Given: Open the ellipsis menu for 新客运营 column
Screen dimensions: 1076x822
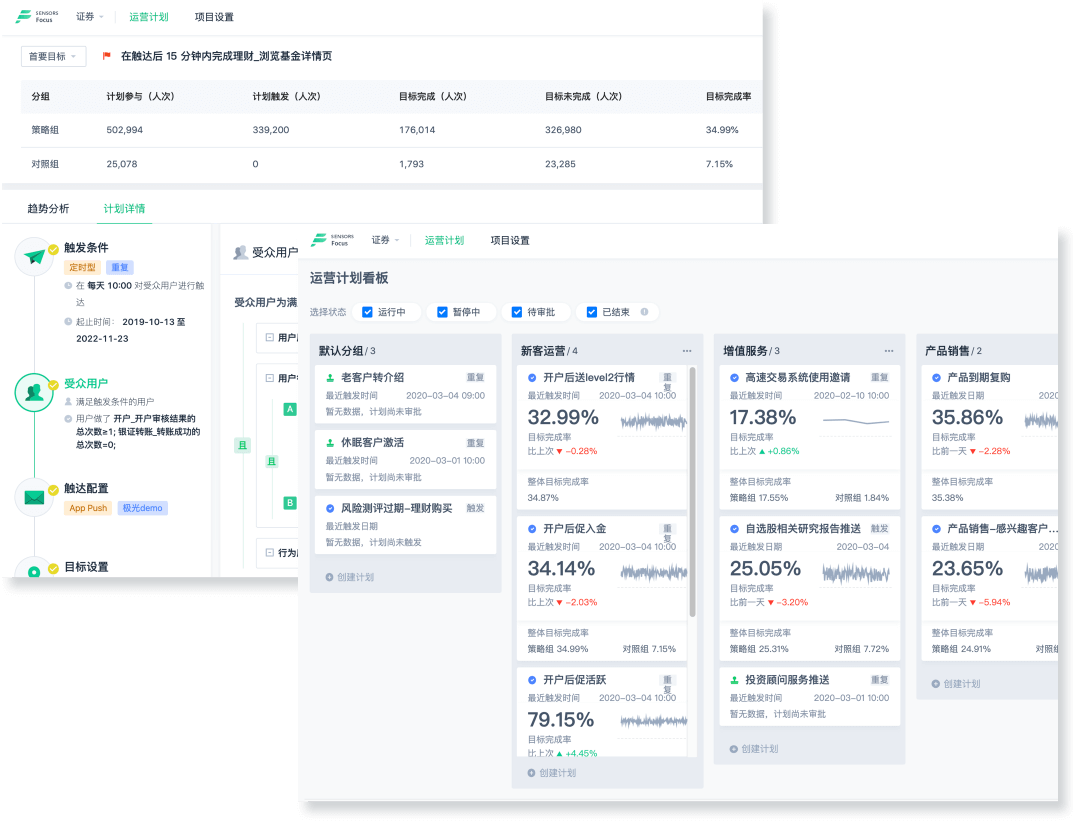Looking at the screenshot, I should point(686,351).
